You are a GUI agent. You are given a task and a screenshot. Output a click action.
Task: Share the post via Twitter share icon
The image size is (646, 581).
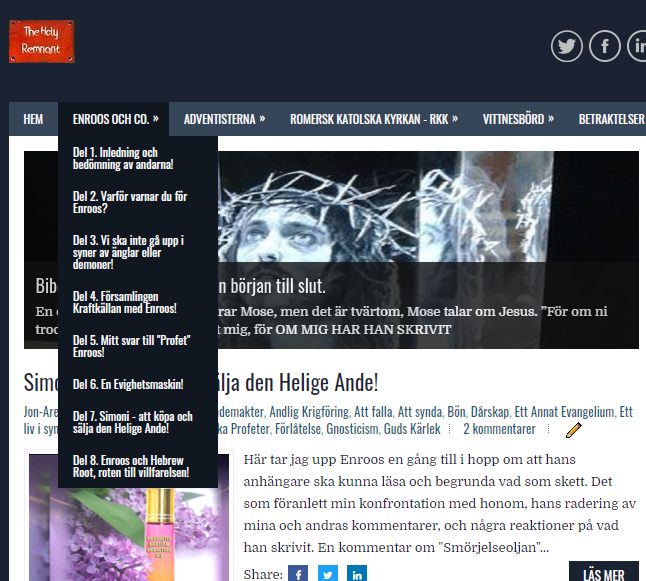coord(328,574)
